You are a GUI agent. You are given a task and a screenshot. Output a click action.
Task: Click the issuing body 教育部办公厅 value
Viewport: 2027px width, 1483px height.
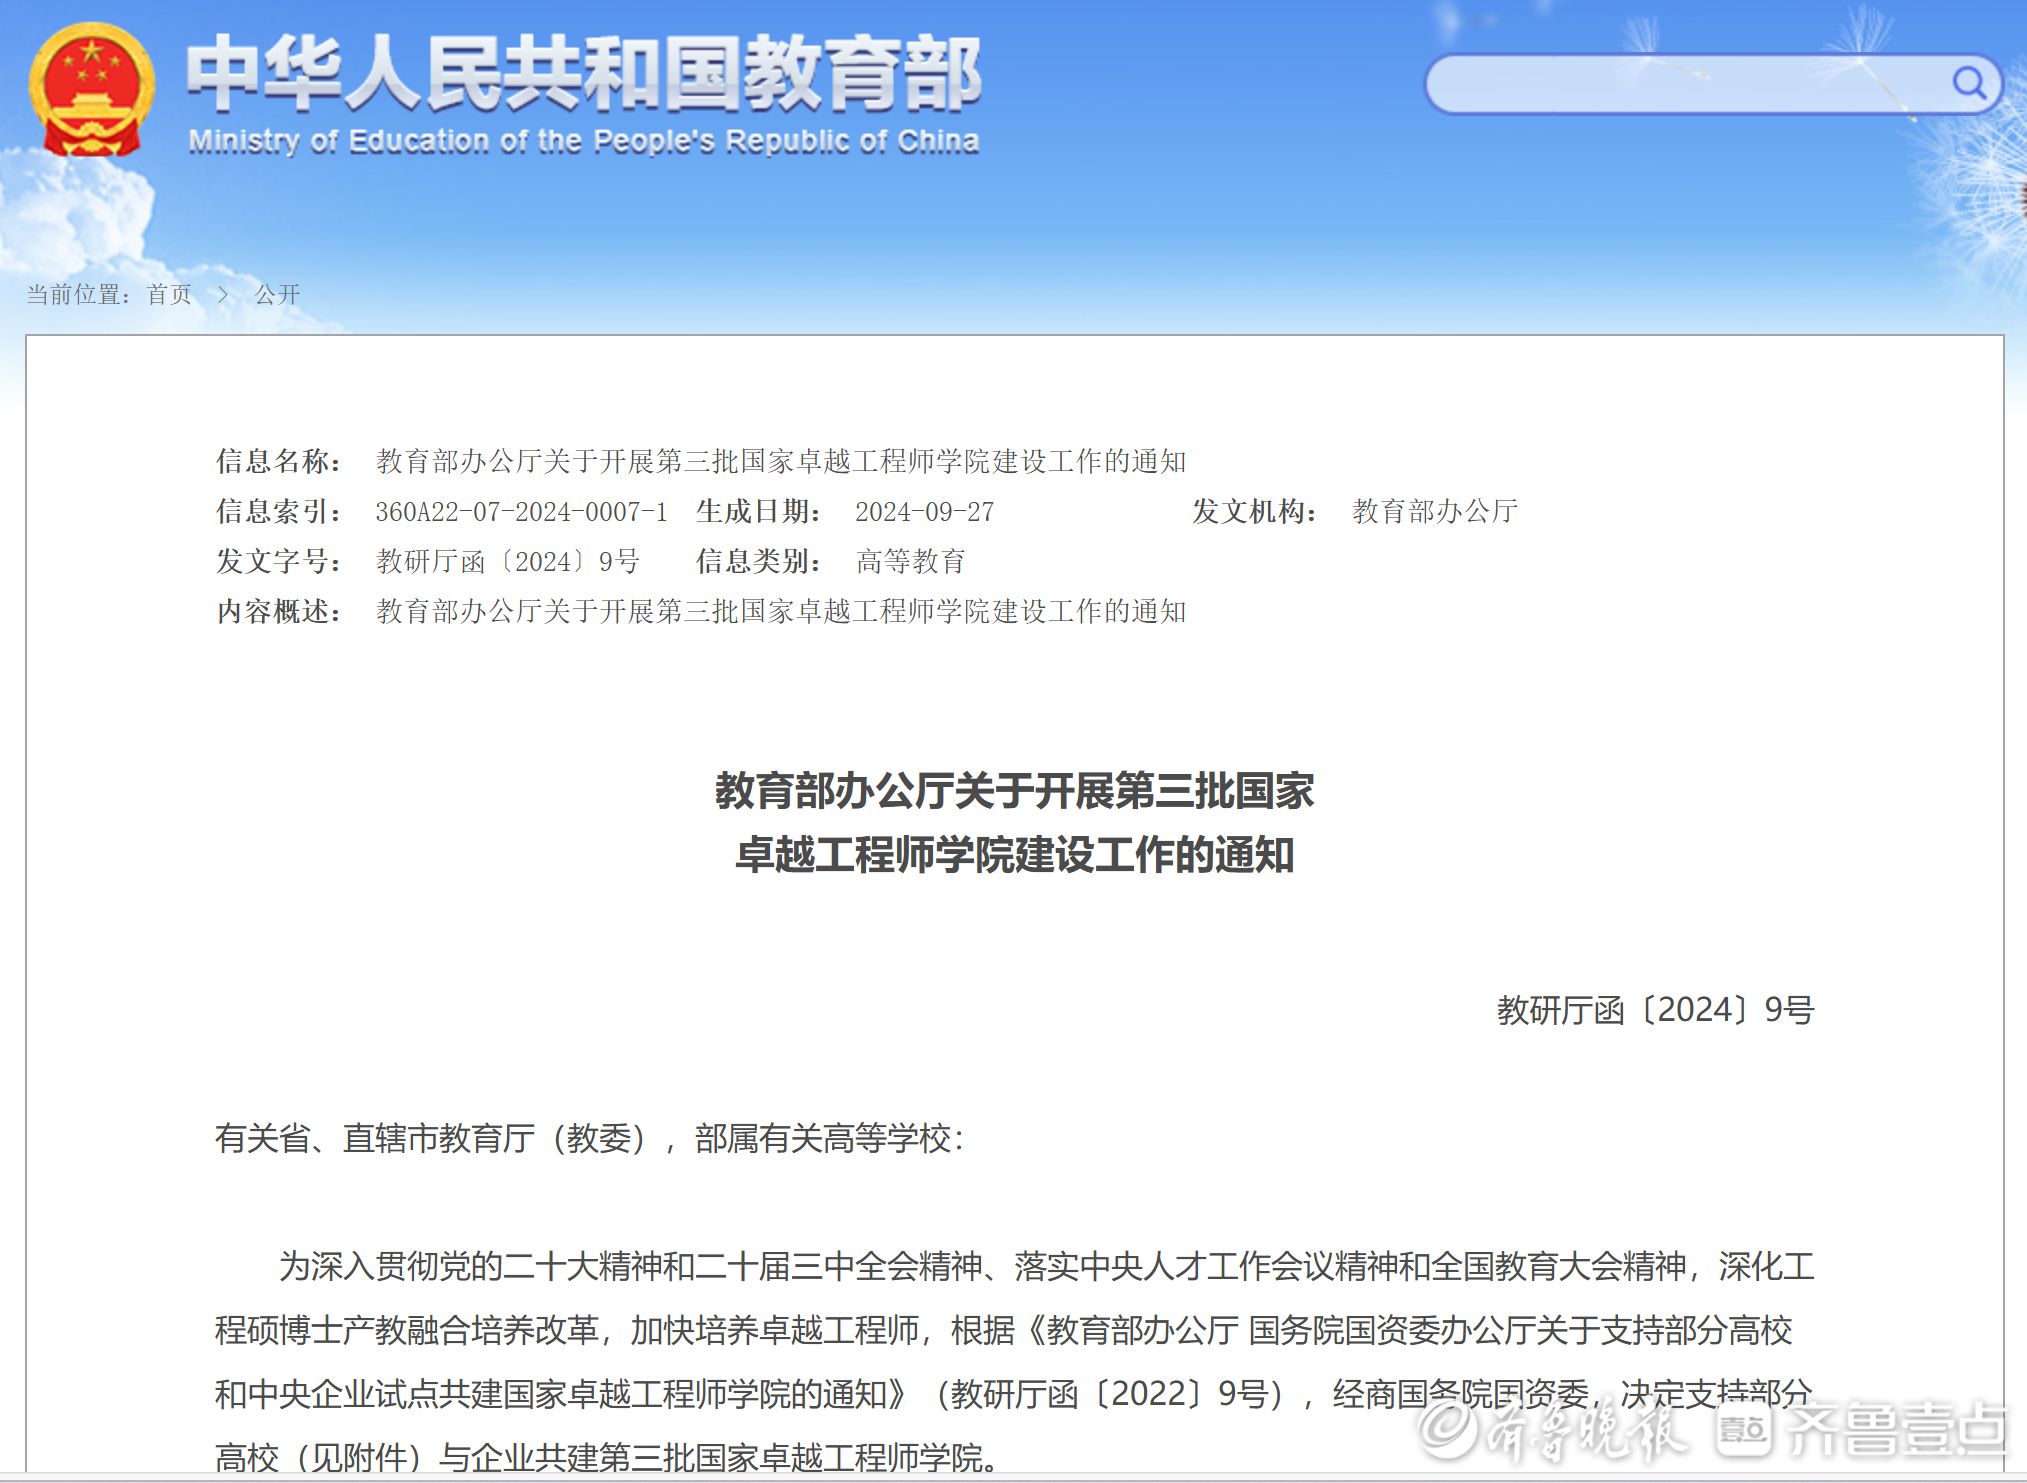[1435, 512]
